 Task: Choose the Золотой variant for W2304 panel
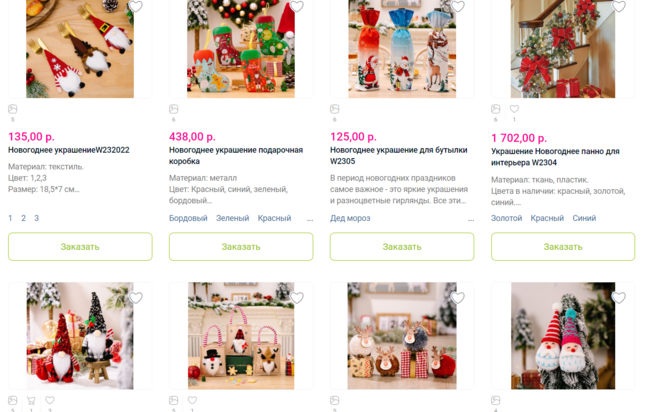506,218
